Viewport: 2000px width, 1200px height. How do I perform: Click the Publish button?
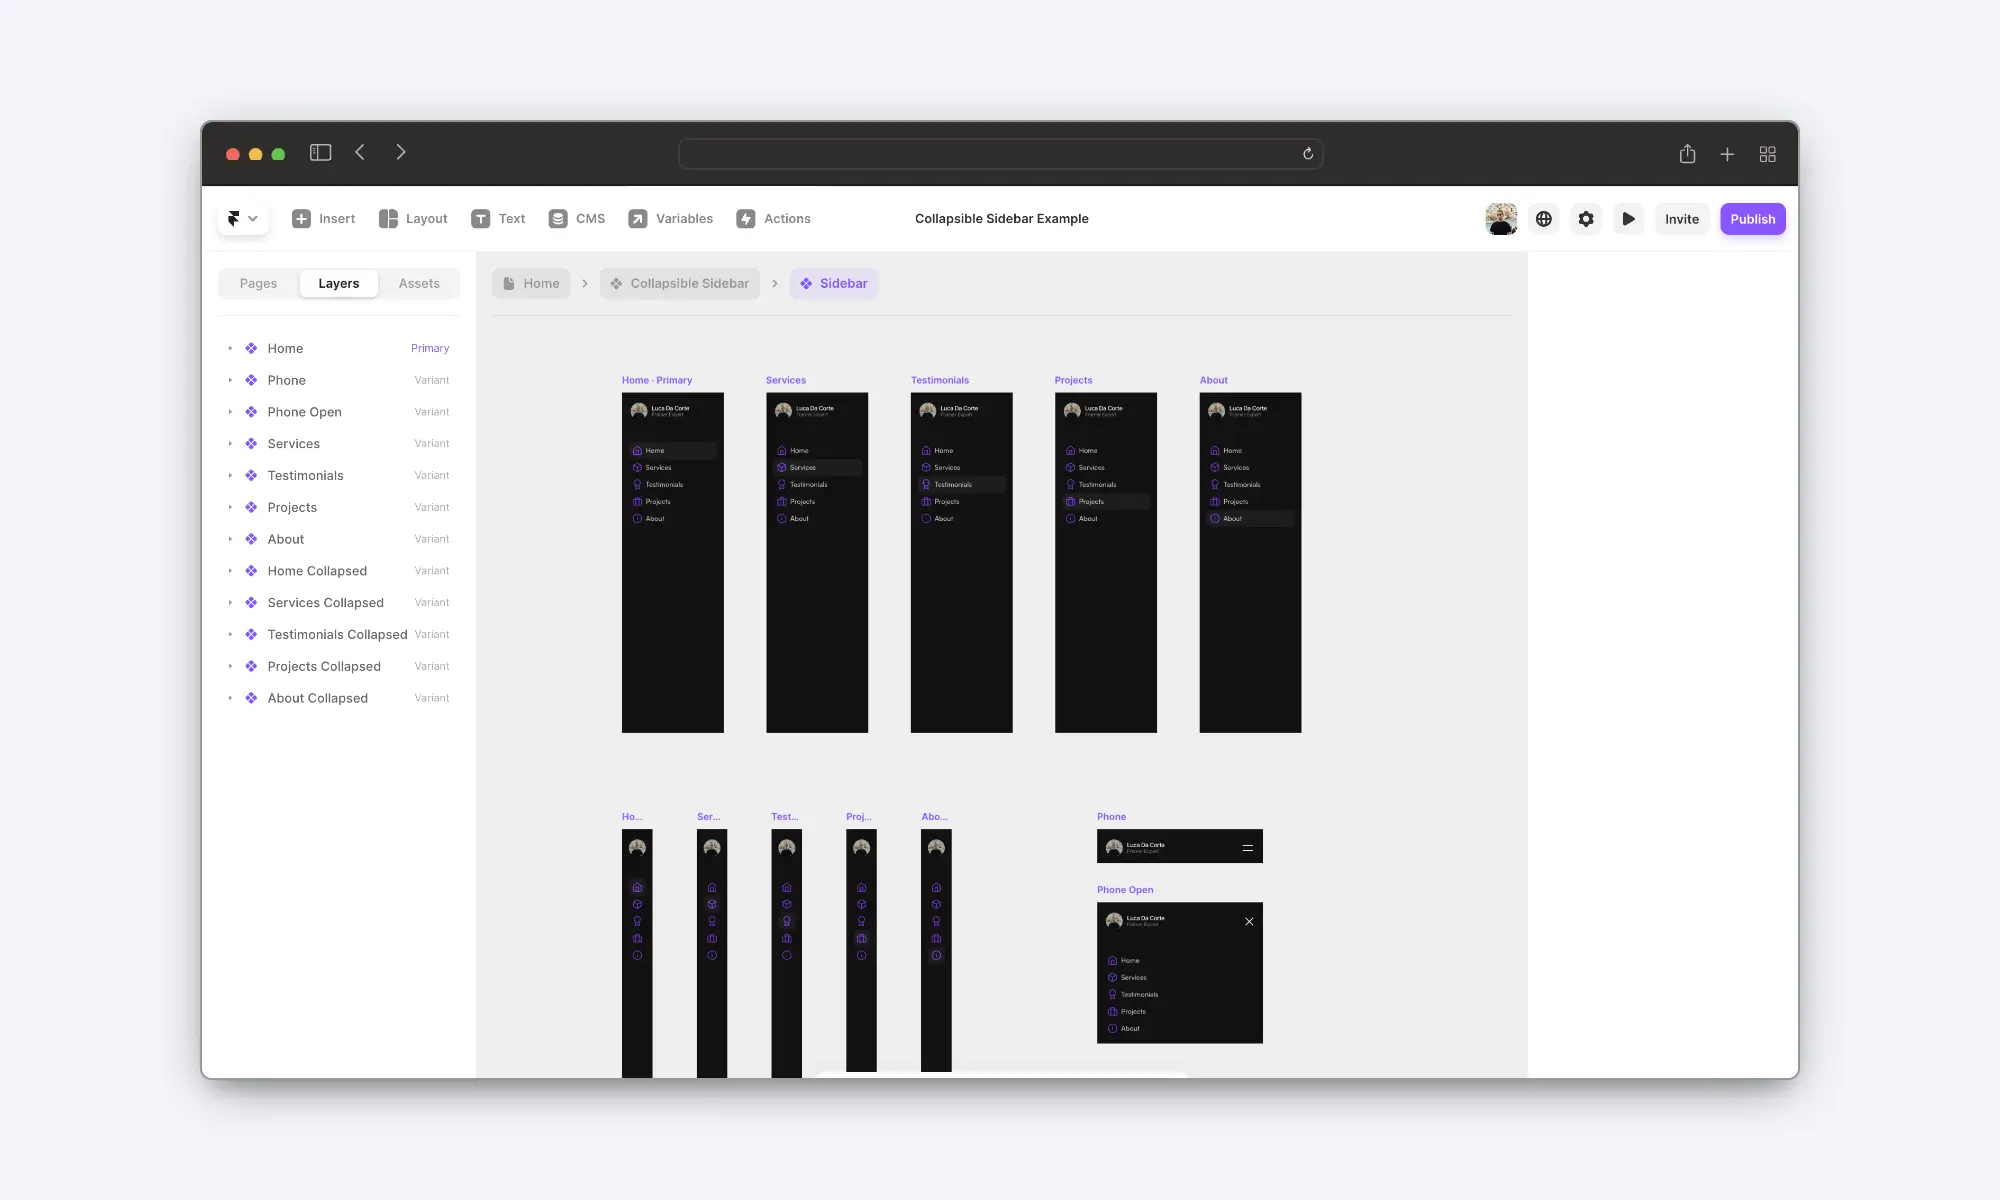pyautogui.click(x=1752, y=219)
